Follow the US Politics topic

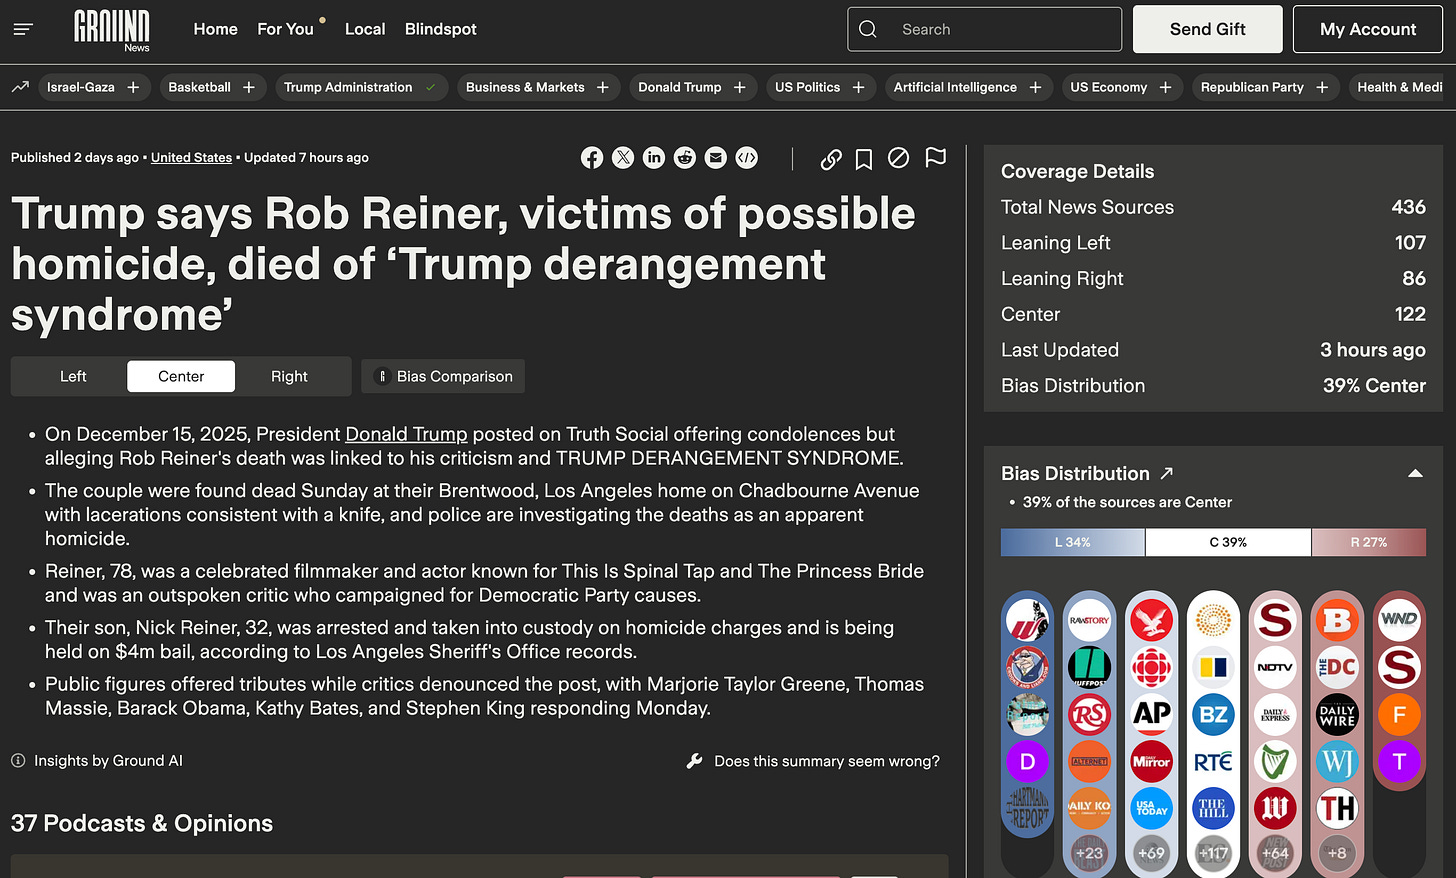click(x=858, y=87)
